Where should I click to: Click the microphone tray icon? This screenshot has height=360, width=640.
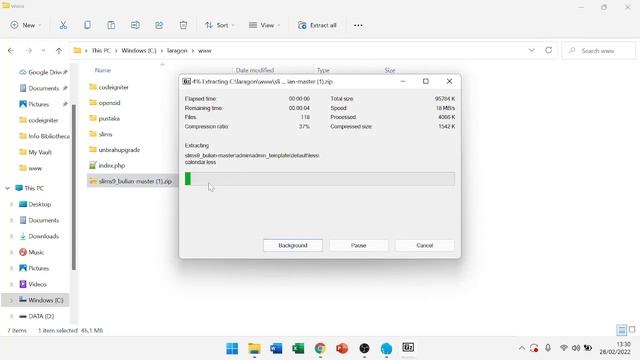(548, 348)
